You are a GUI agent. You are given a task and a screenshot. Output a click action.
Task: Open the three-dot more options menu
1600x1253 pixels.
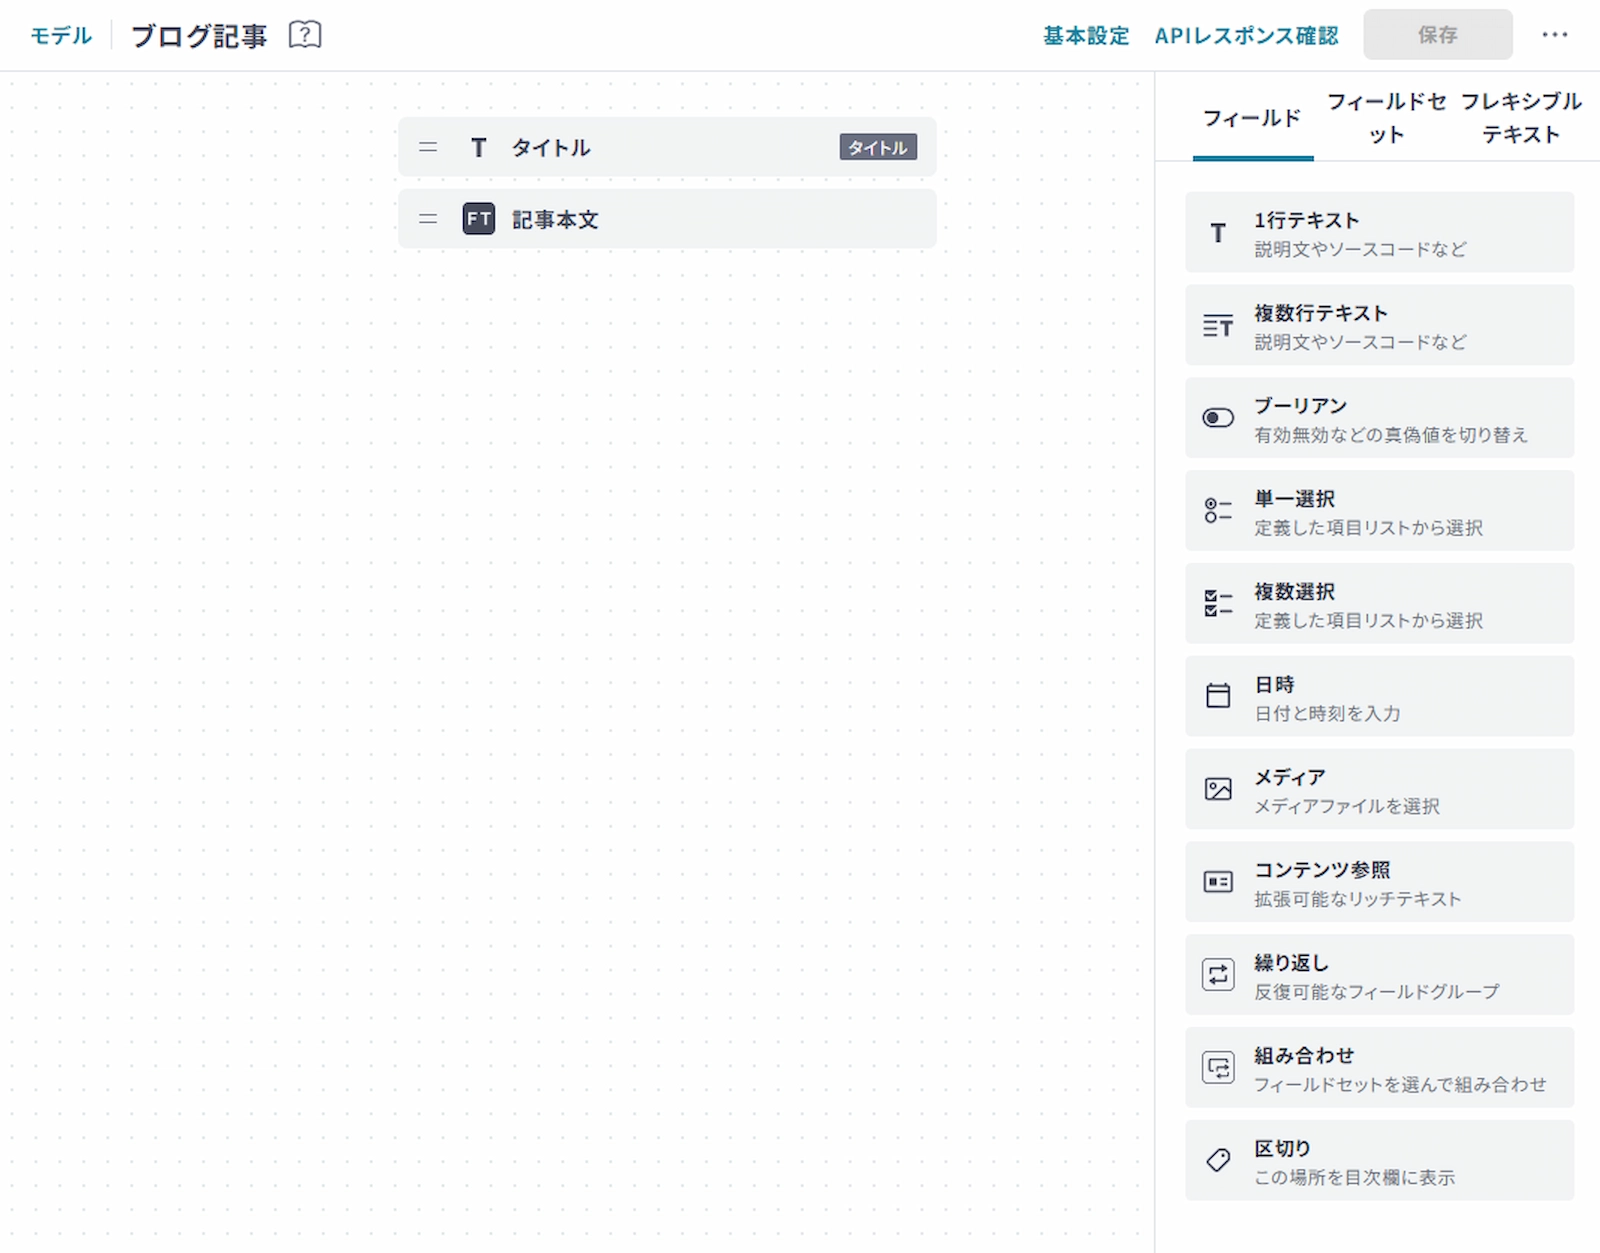[x=1554, y=35]
